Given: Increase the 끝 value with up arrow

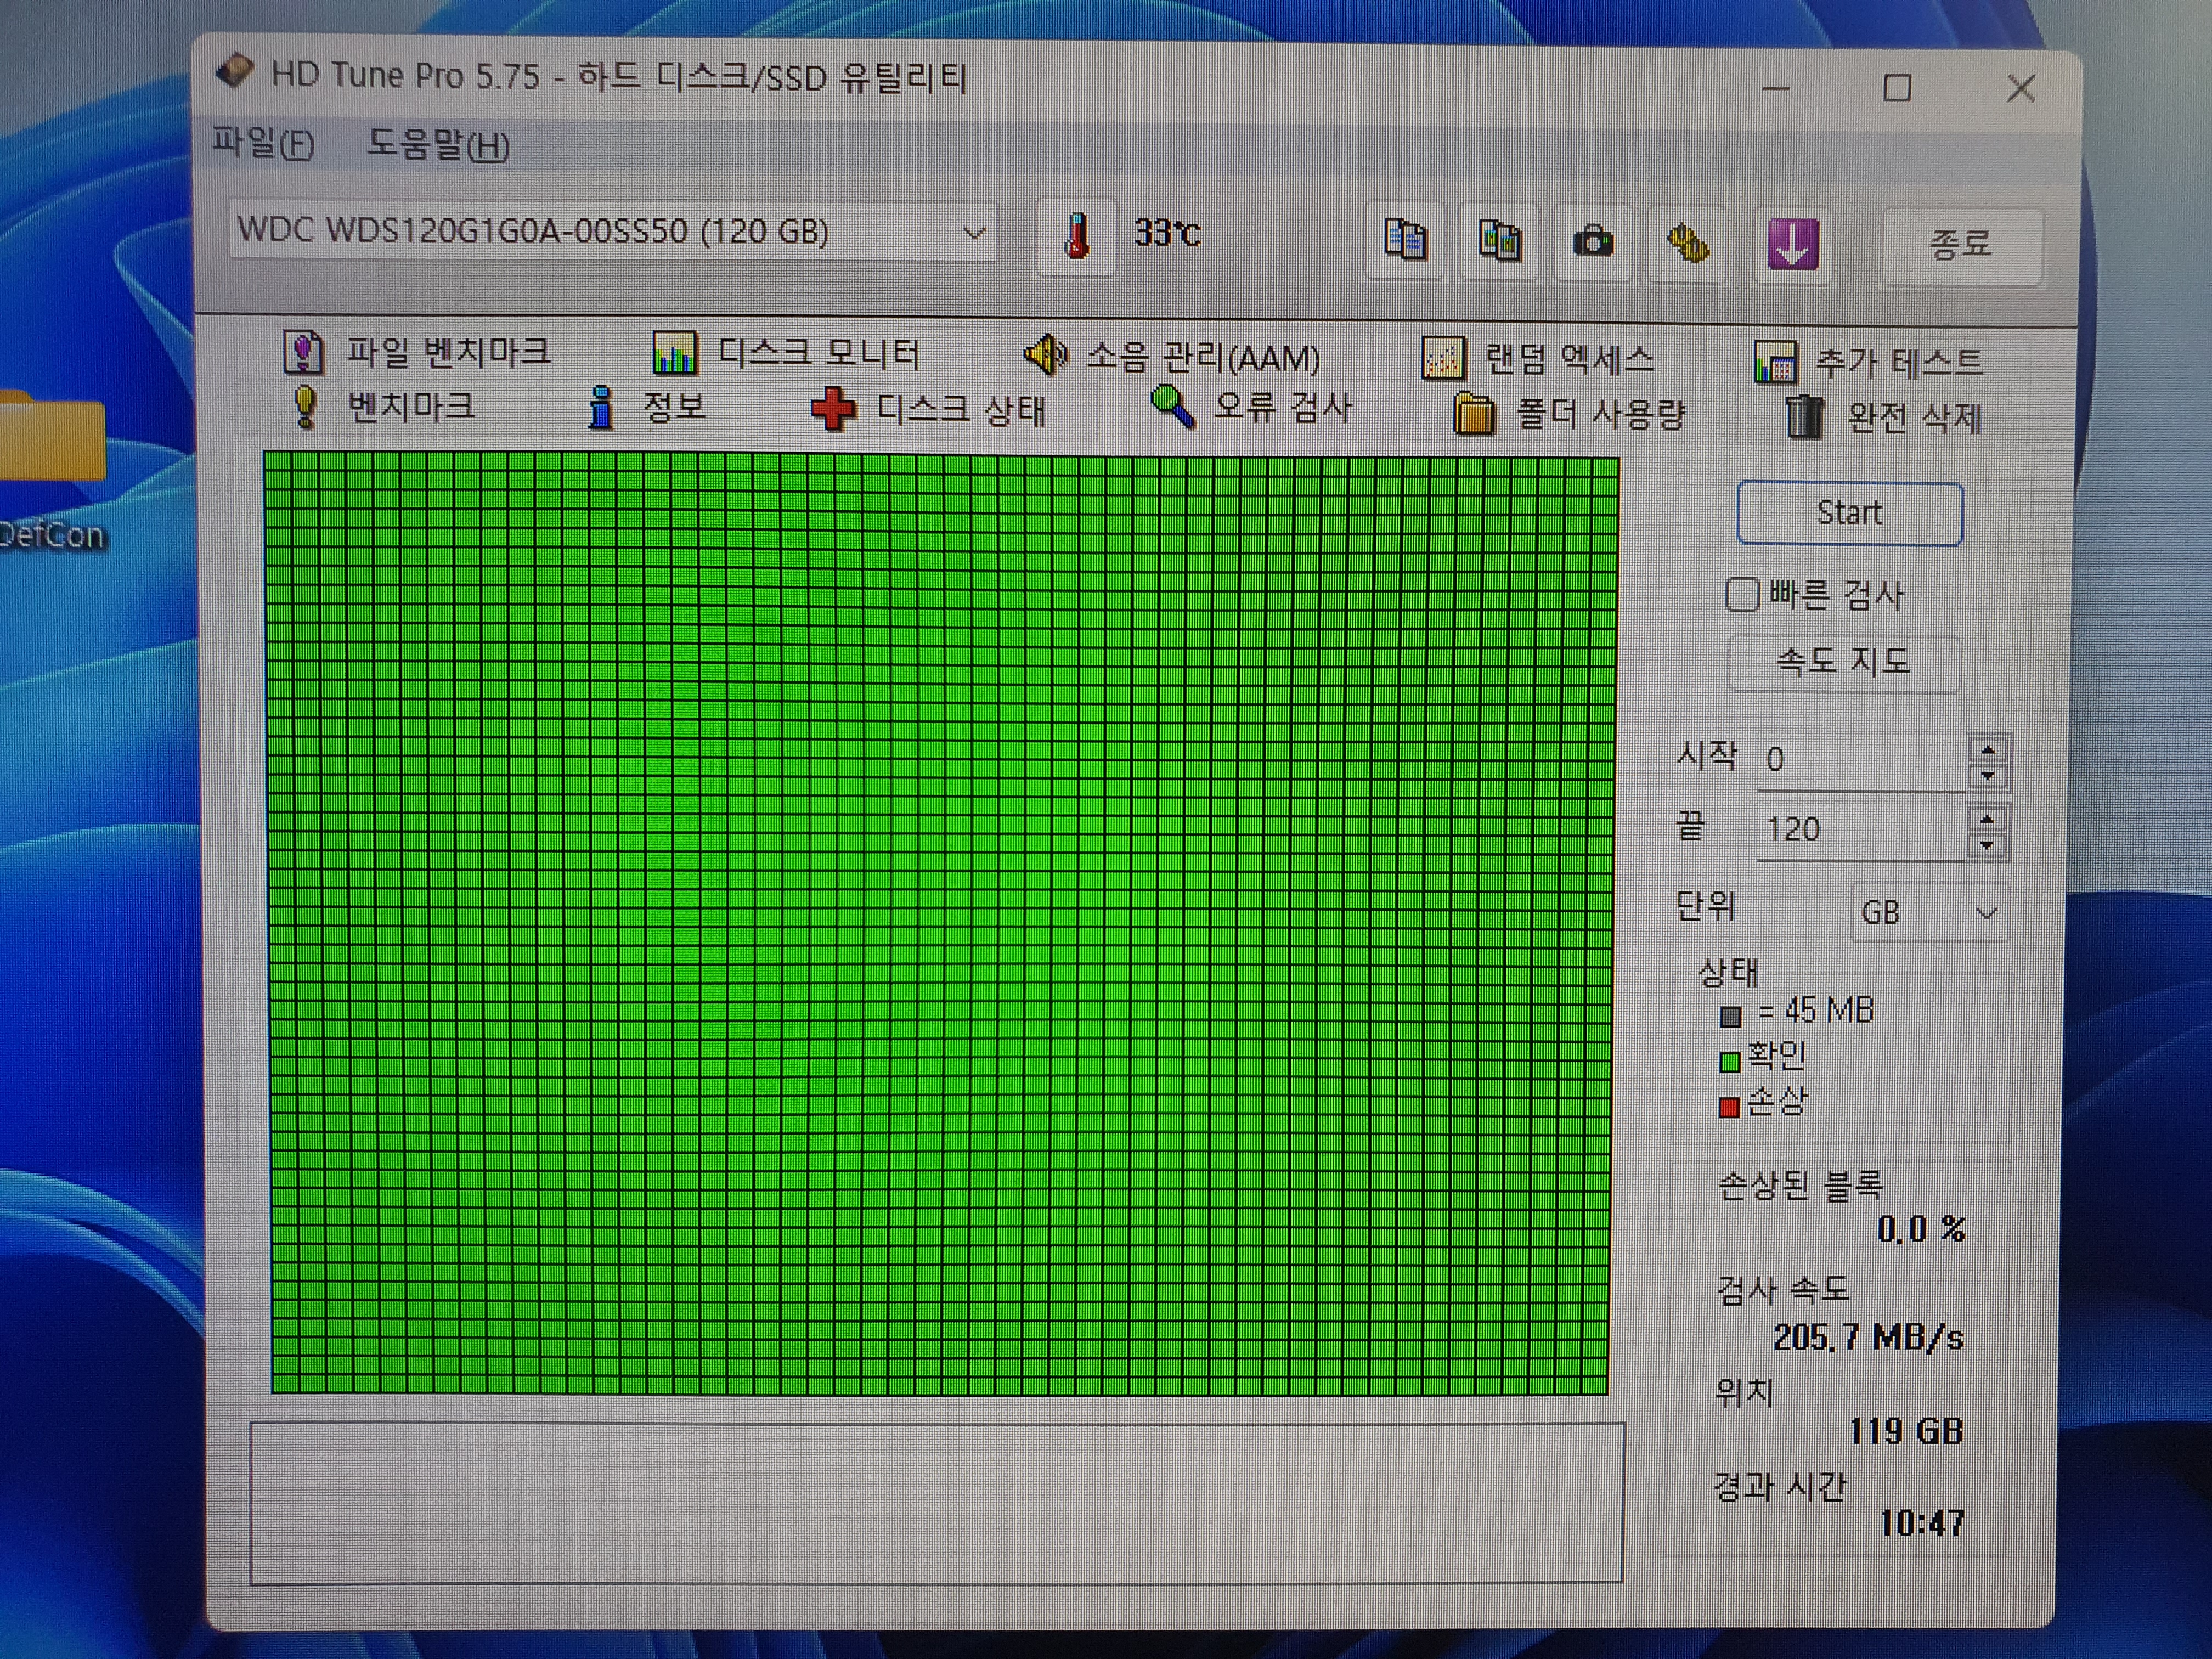Looking at the screenshot, I should click(x=1986, y=820).
